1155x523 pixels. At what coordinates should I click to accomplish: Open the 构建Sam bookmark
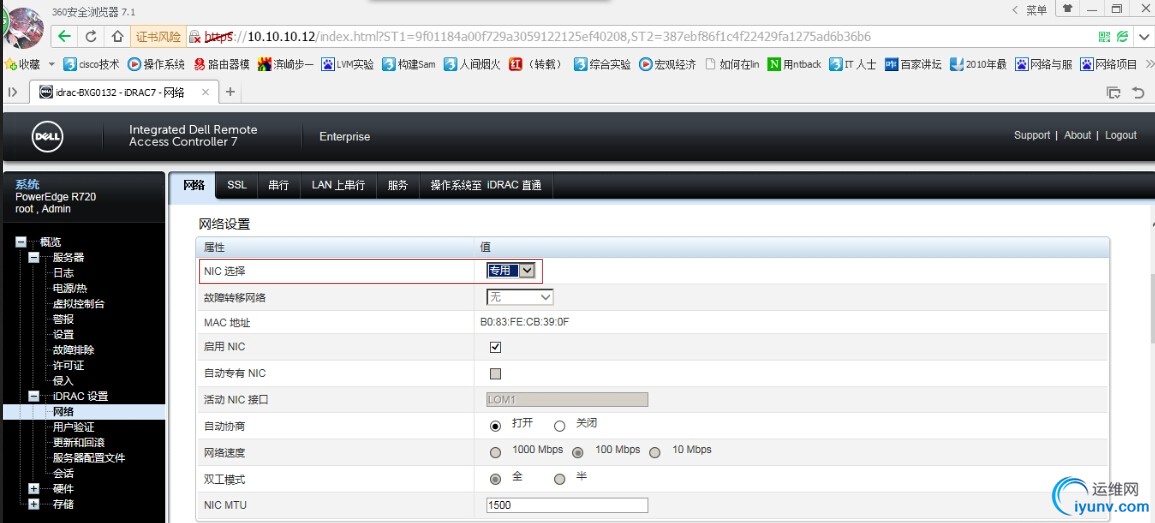(x=409, y=64)
